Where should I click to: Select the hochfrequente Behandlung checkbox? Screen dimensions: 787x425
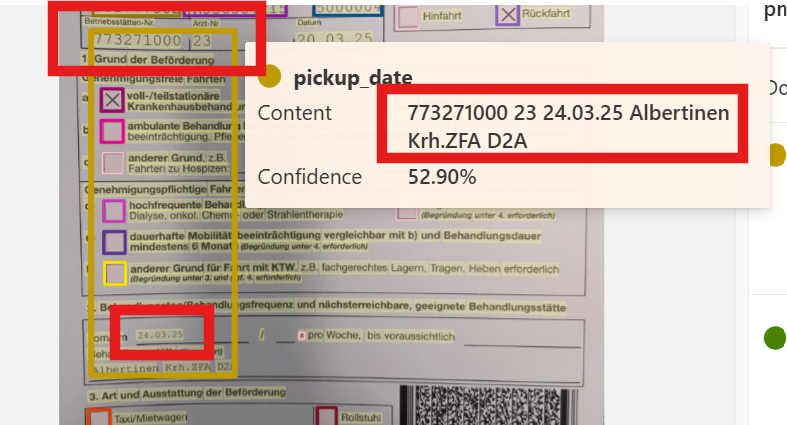coord(114,211)
